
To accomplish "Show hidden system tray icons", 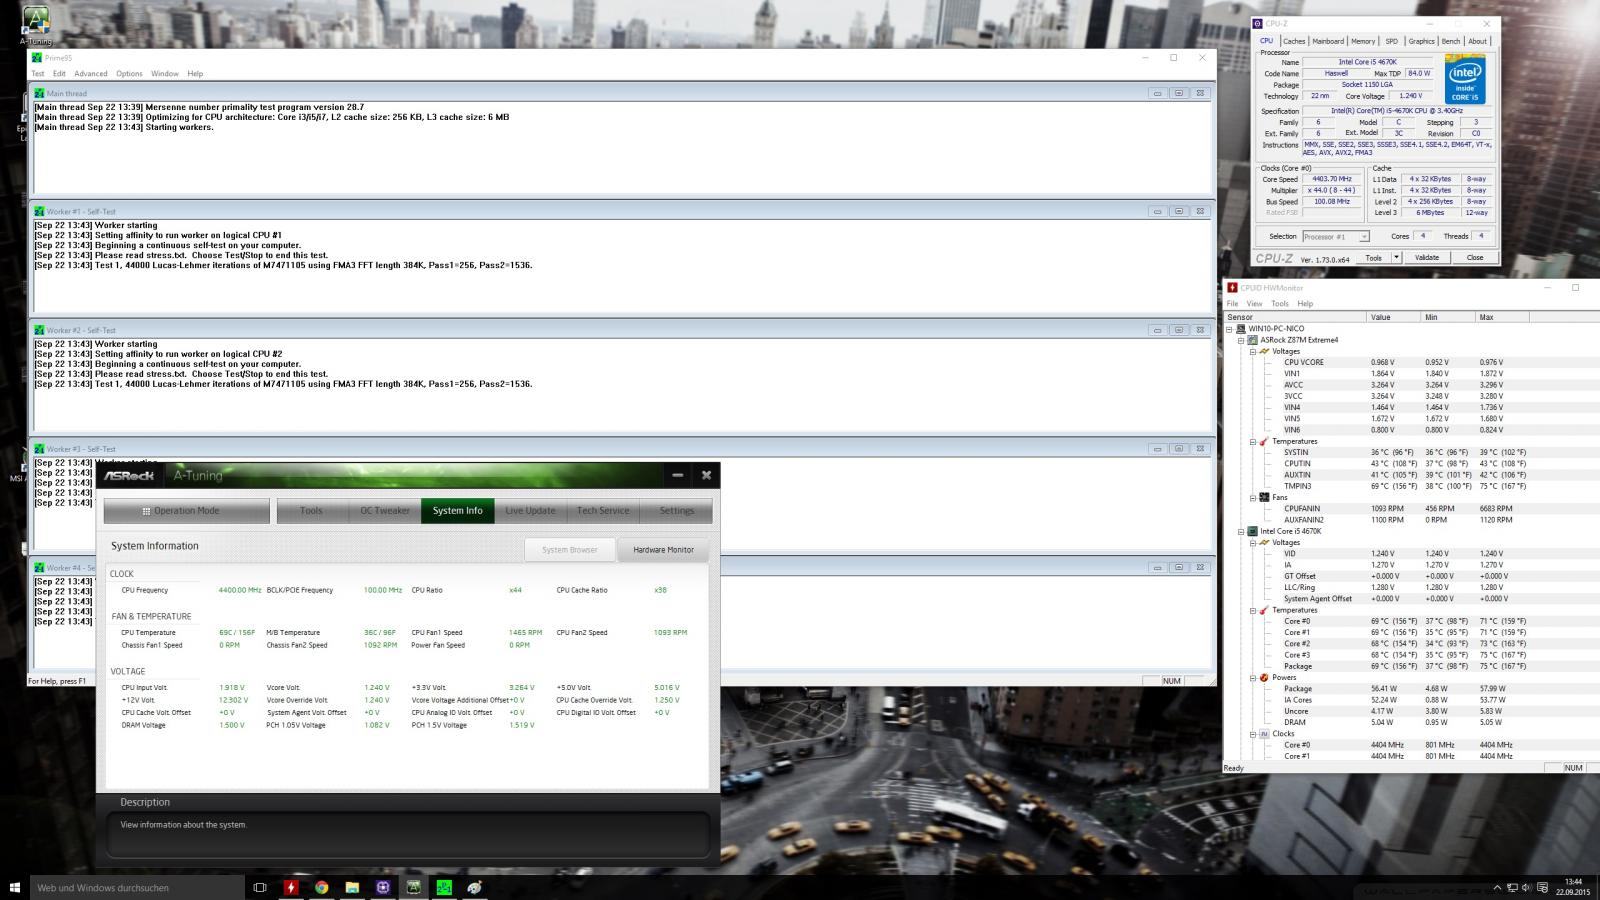I will pyautogui.click(x=1497, y=888).
